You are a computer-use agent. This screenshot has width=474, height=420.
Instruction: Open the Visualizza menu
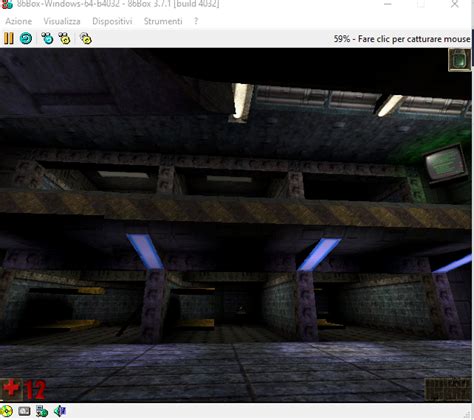click(x=62, y=21)
